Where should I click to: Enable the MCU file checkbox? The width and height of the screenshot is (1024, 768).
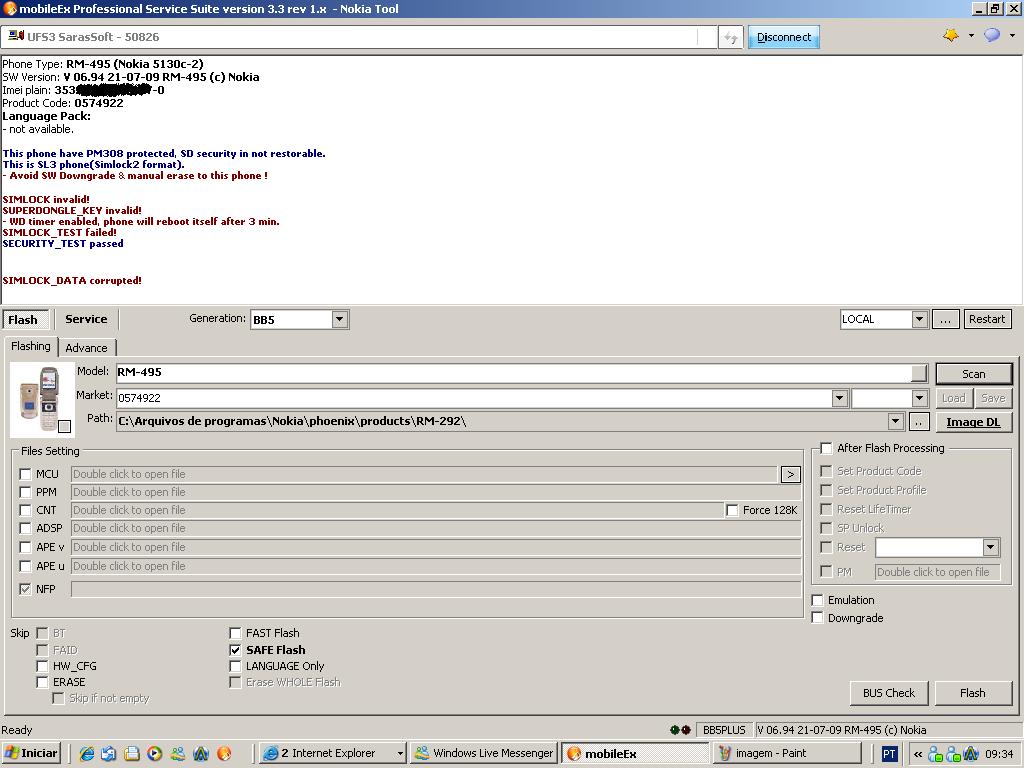[x=25, y=474]
